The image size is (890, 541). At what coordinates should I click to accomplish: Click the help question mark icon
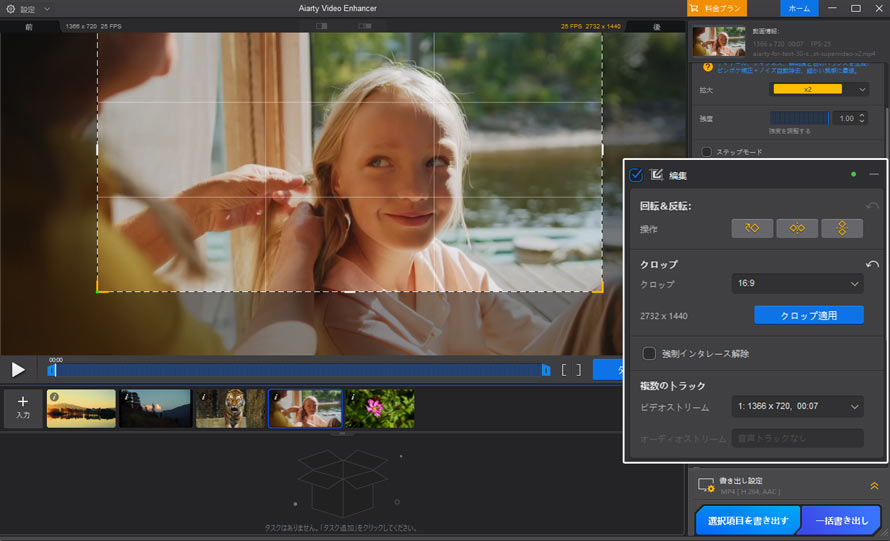[708, 67]
